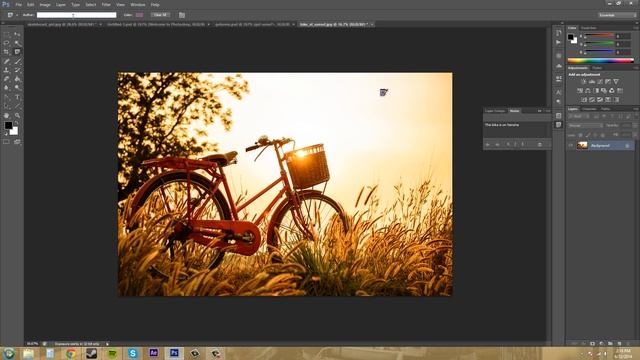Change the screen mode

[x=17, y=142]
